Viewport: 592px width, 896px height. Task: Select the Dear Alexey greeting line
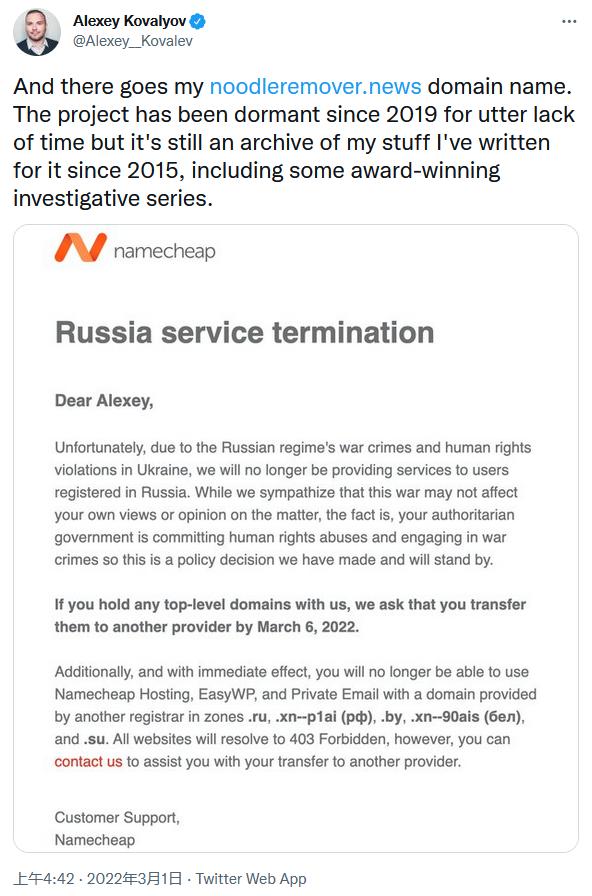(x=104, y=401)
